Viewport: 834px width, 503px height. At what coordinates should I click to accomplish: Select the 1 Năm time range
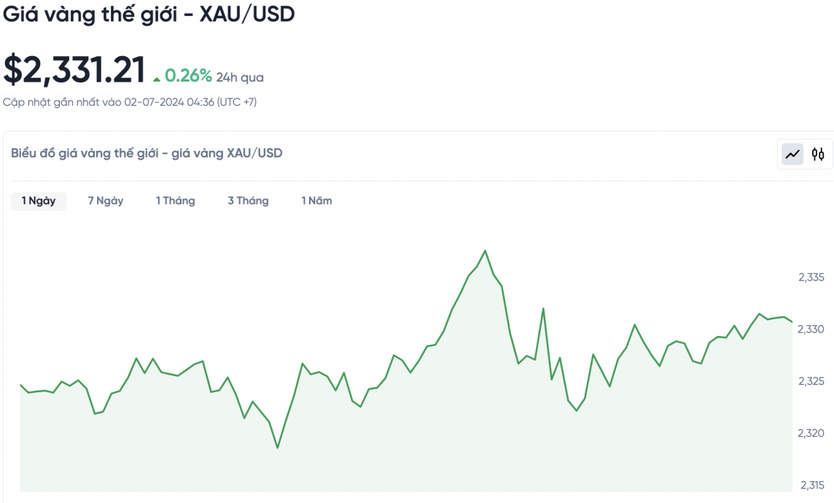coord(316,201)
